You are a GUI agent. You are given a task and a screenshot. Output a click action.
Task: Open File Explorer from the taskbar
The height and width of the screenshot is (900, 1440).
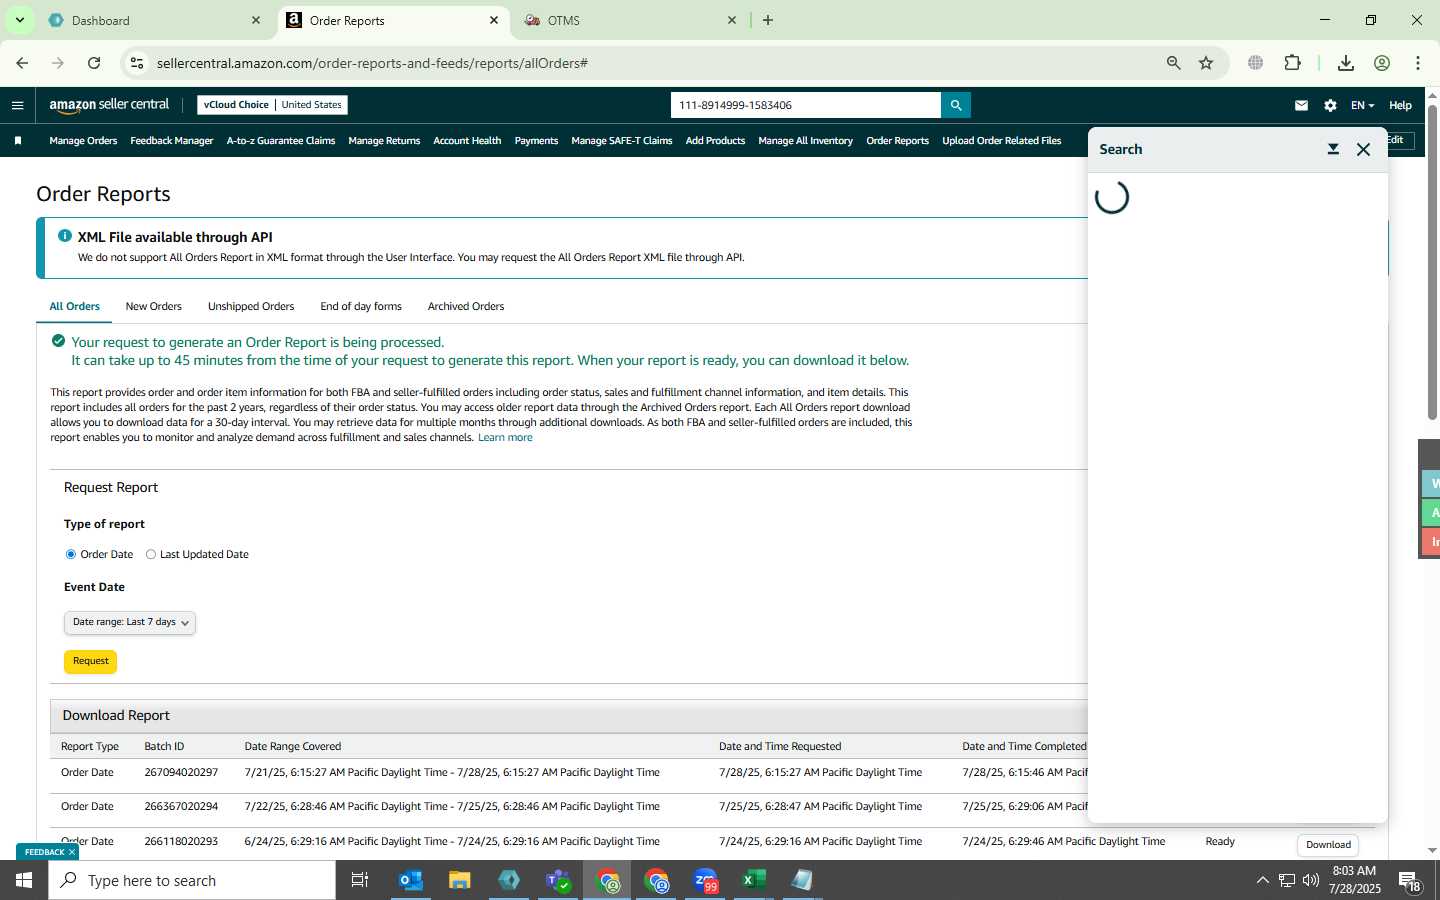coord(460,880)
